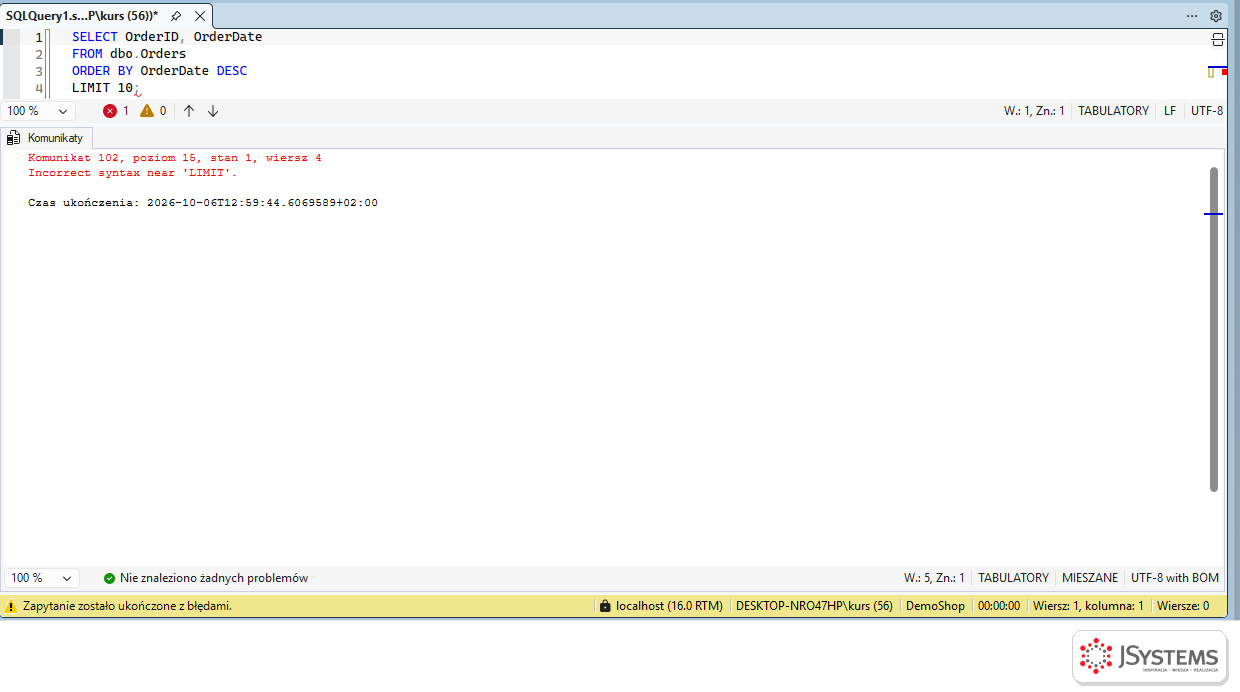Click the messages pane vertical scrollbar
This screenshot has width=1240, height=692.
tap(1214, 329)
